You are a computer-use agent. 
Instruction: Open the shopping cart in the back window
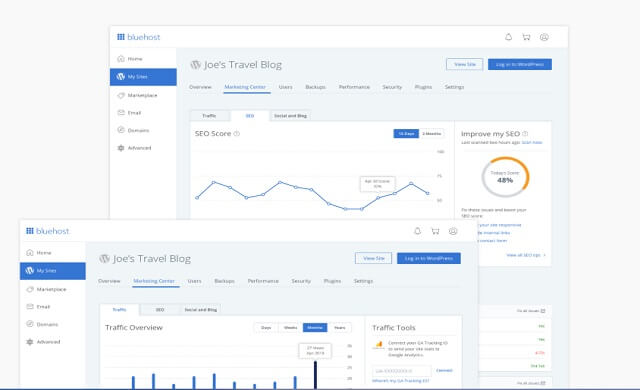[526, 37]
